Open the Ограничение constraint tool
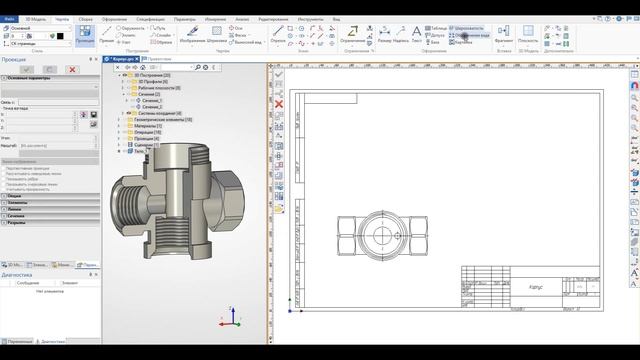The image size is (640, 360). click(352, 35)
